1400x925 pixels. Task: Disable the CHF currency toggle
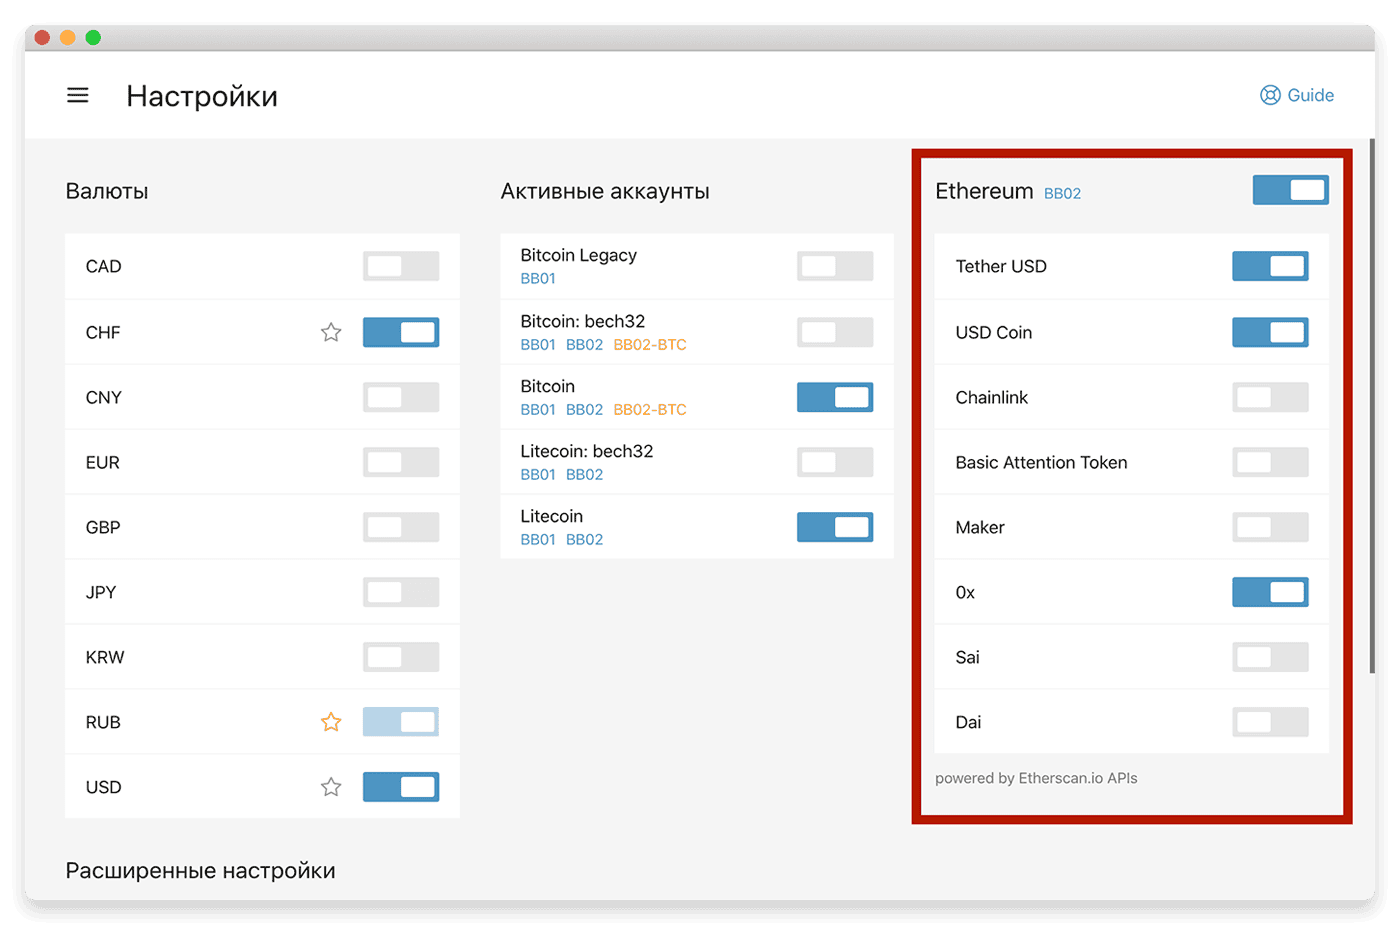point(401,332)
